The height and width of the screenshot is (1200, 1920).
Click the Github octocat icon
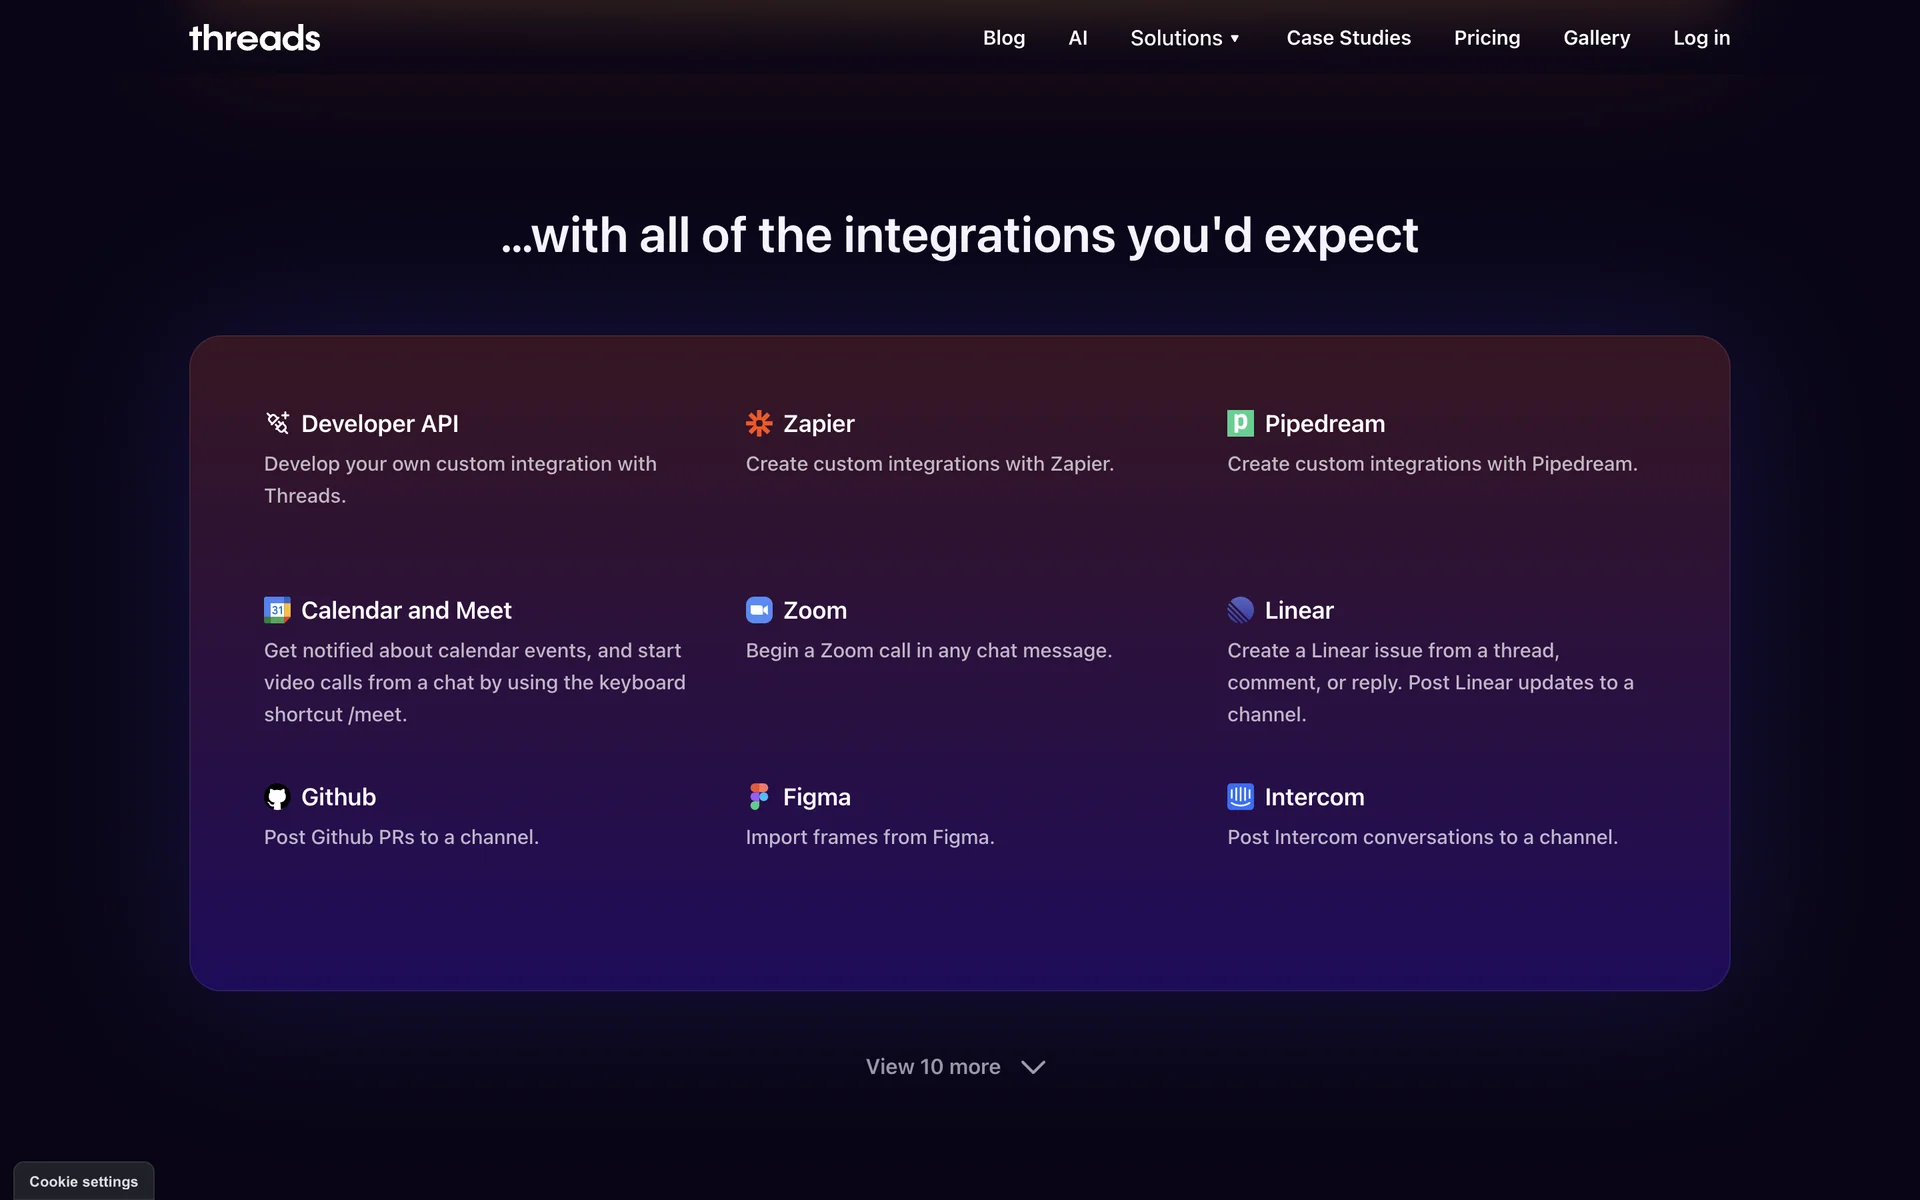(277, 797)
